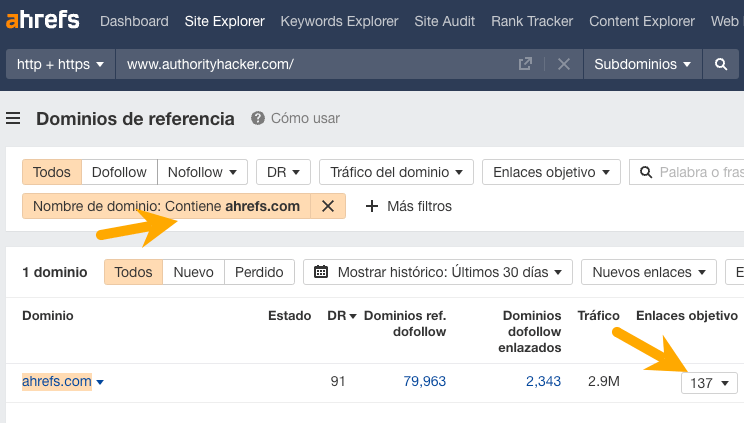Open the hamburger sidebar menu
Image resolution: width=744 pixels, height=423 pixels.
click(13, 118)
